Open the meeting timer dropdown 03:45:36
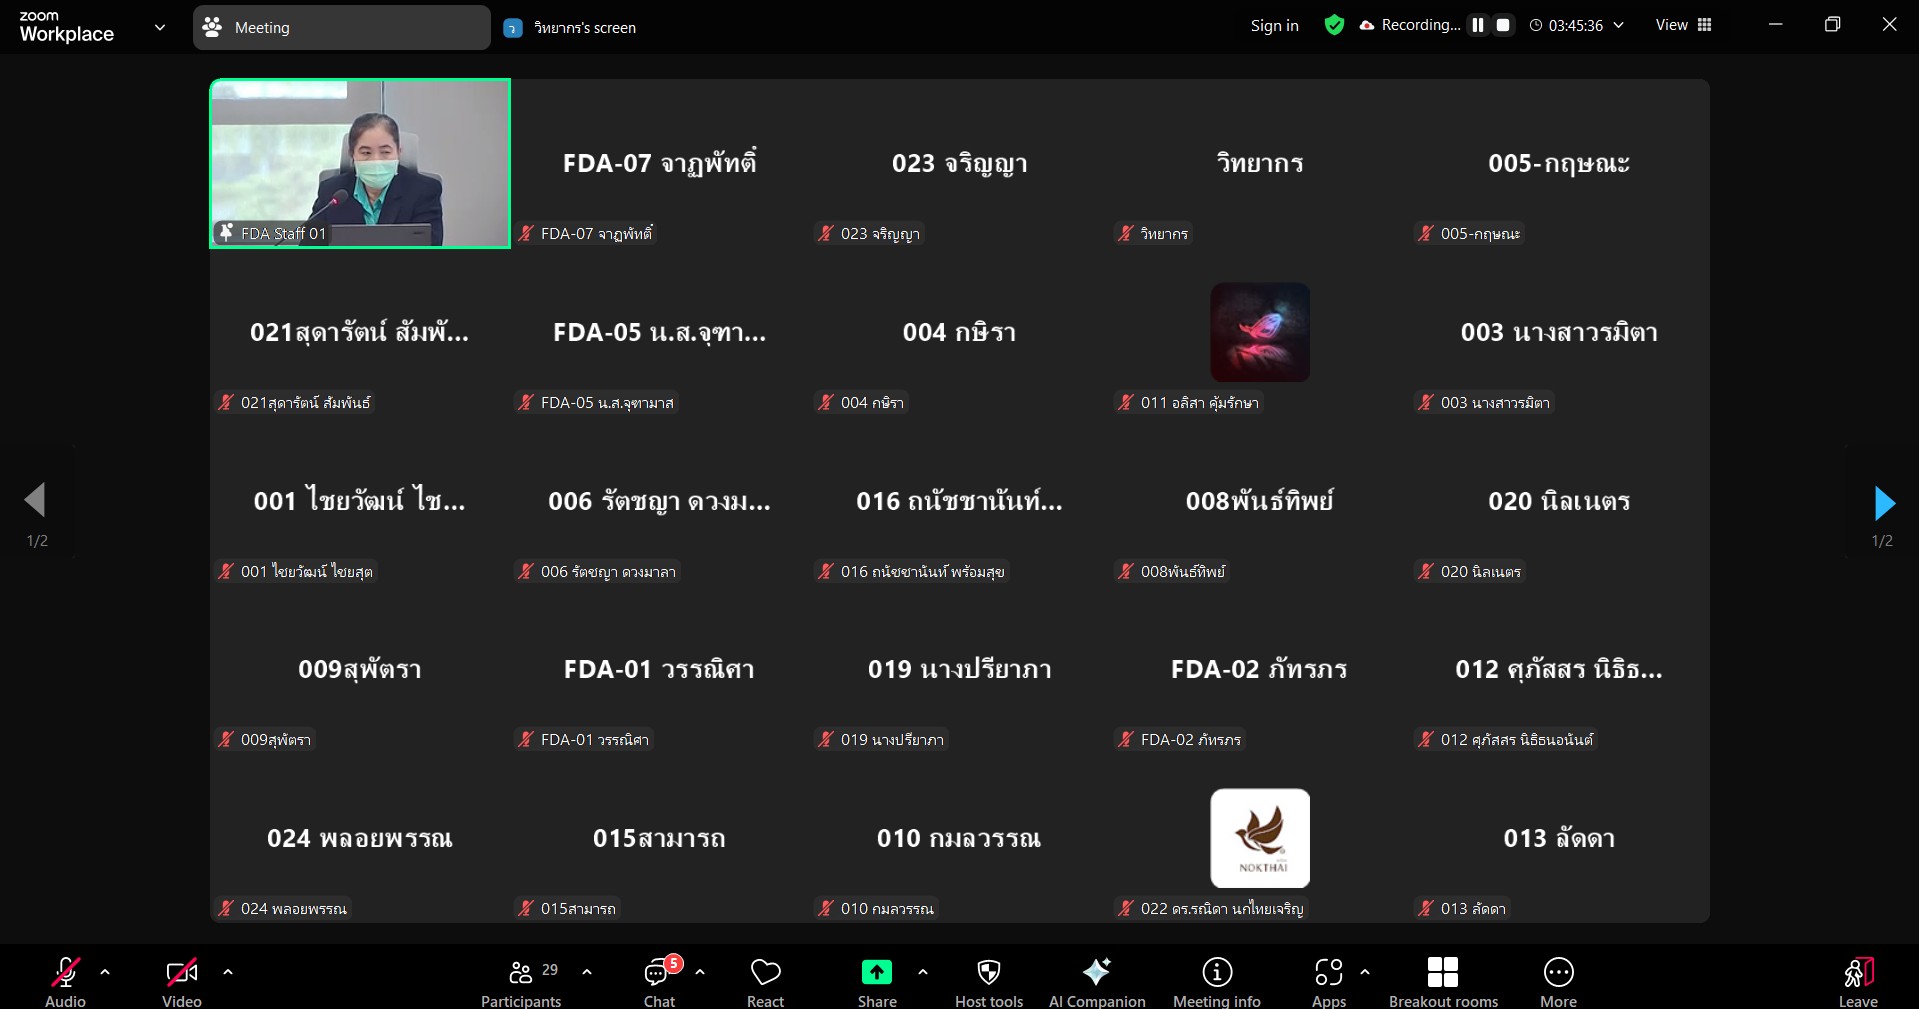The height and width of the screenshot is (1009, 1919). pos(1576,25)
